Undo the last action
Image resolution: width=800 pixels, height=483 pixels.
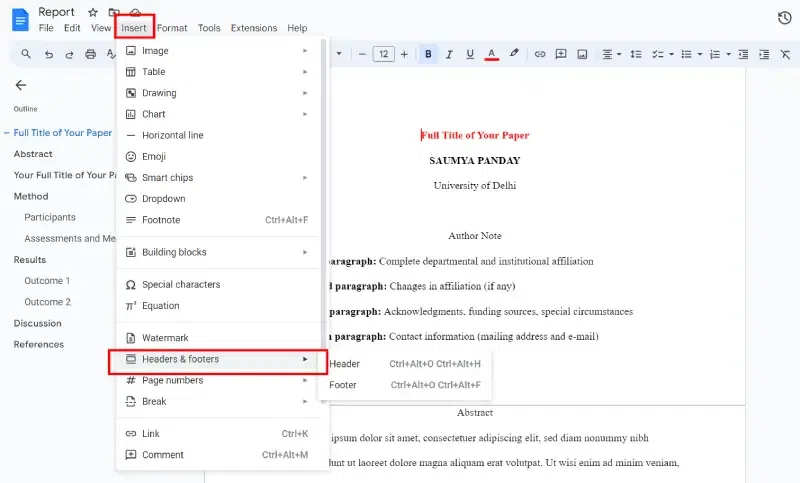pyautogui.click(x=48, y=54)
